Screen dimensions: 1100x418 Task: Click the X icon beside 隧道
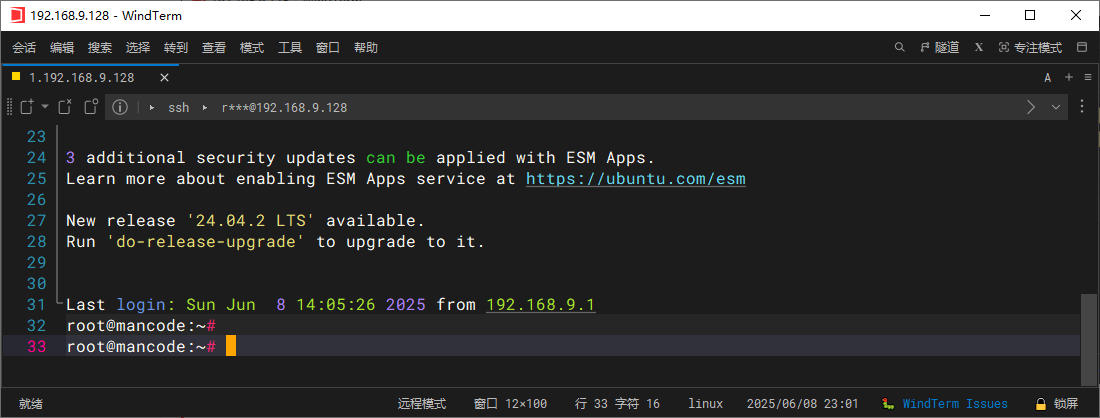click(979, 47)
